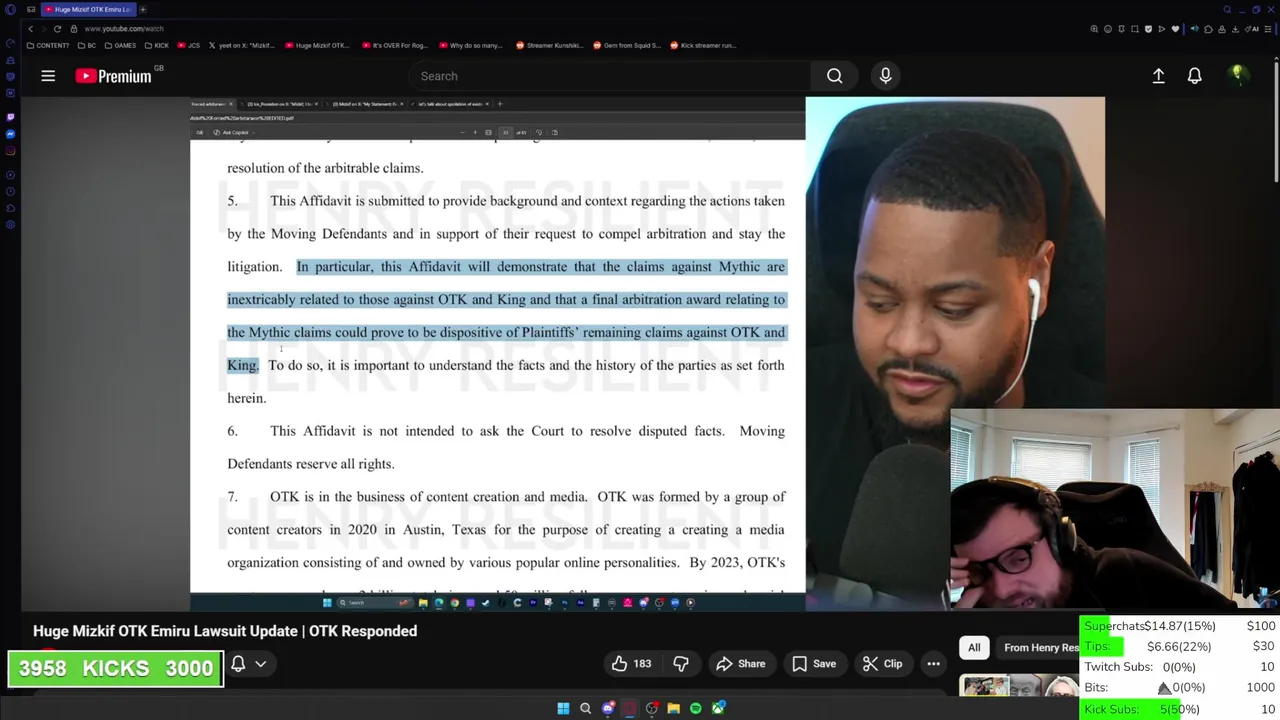Open the CONTENT? bookmarks folder
Image resolution: width=1280 pixels, height=720 pixels.
(48, 45)
